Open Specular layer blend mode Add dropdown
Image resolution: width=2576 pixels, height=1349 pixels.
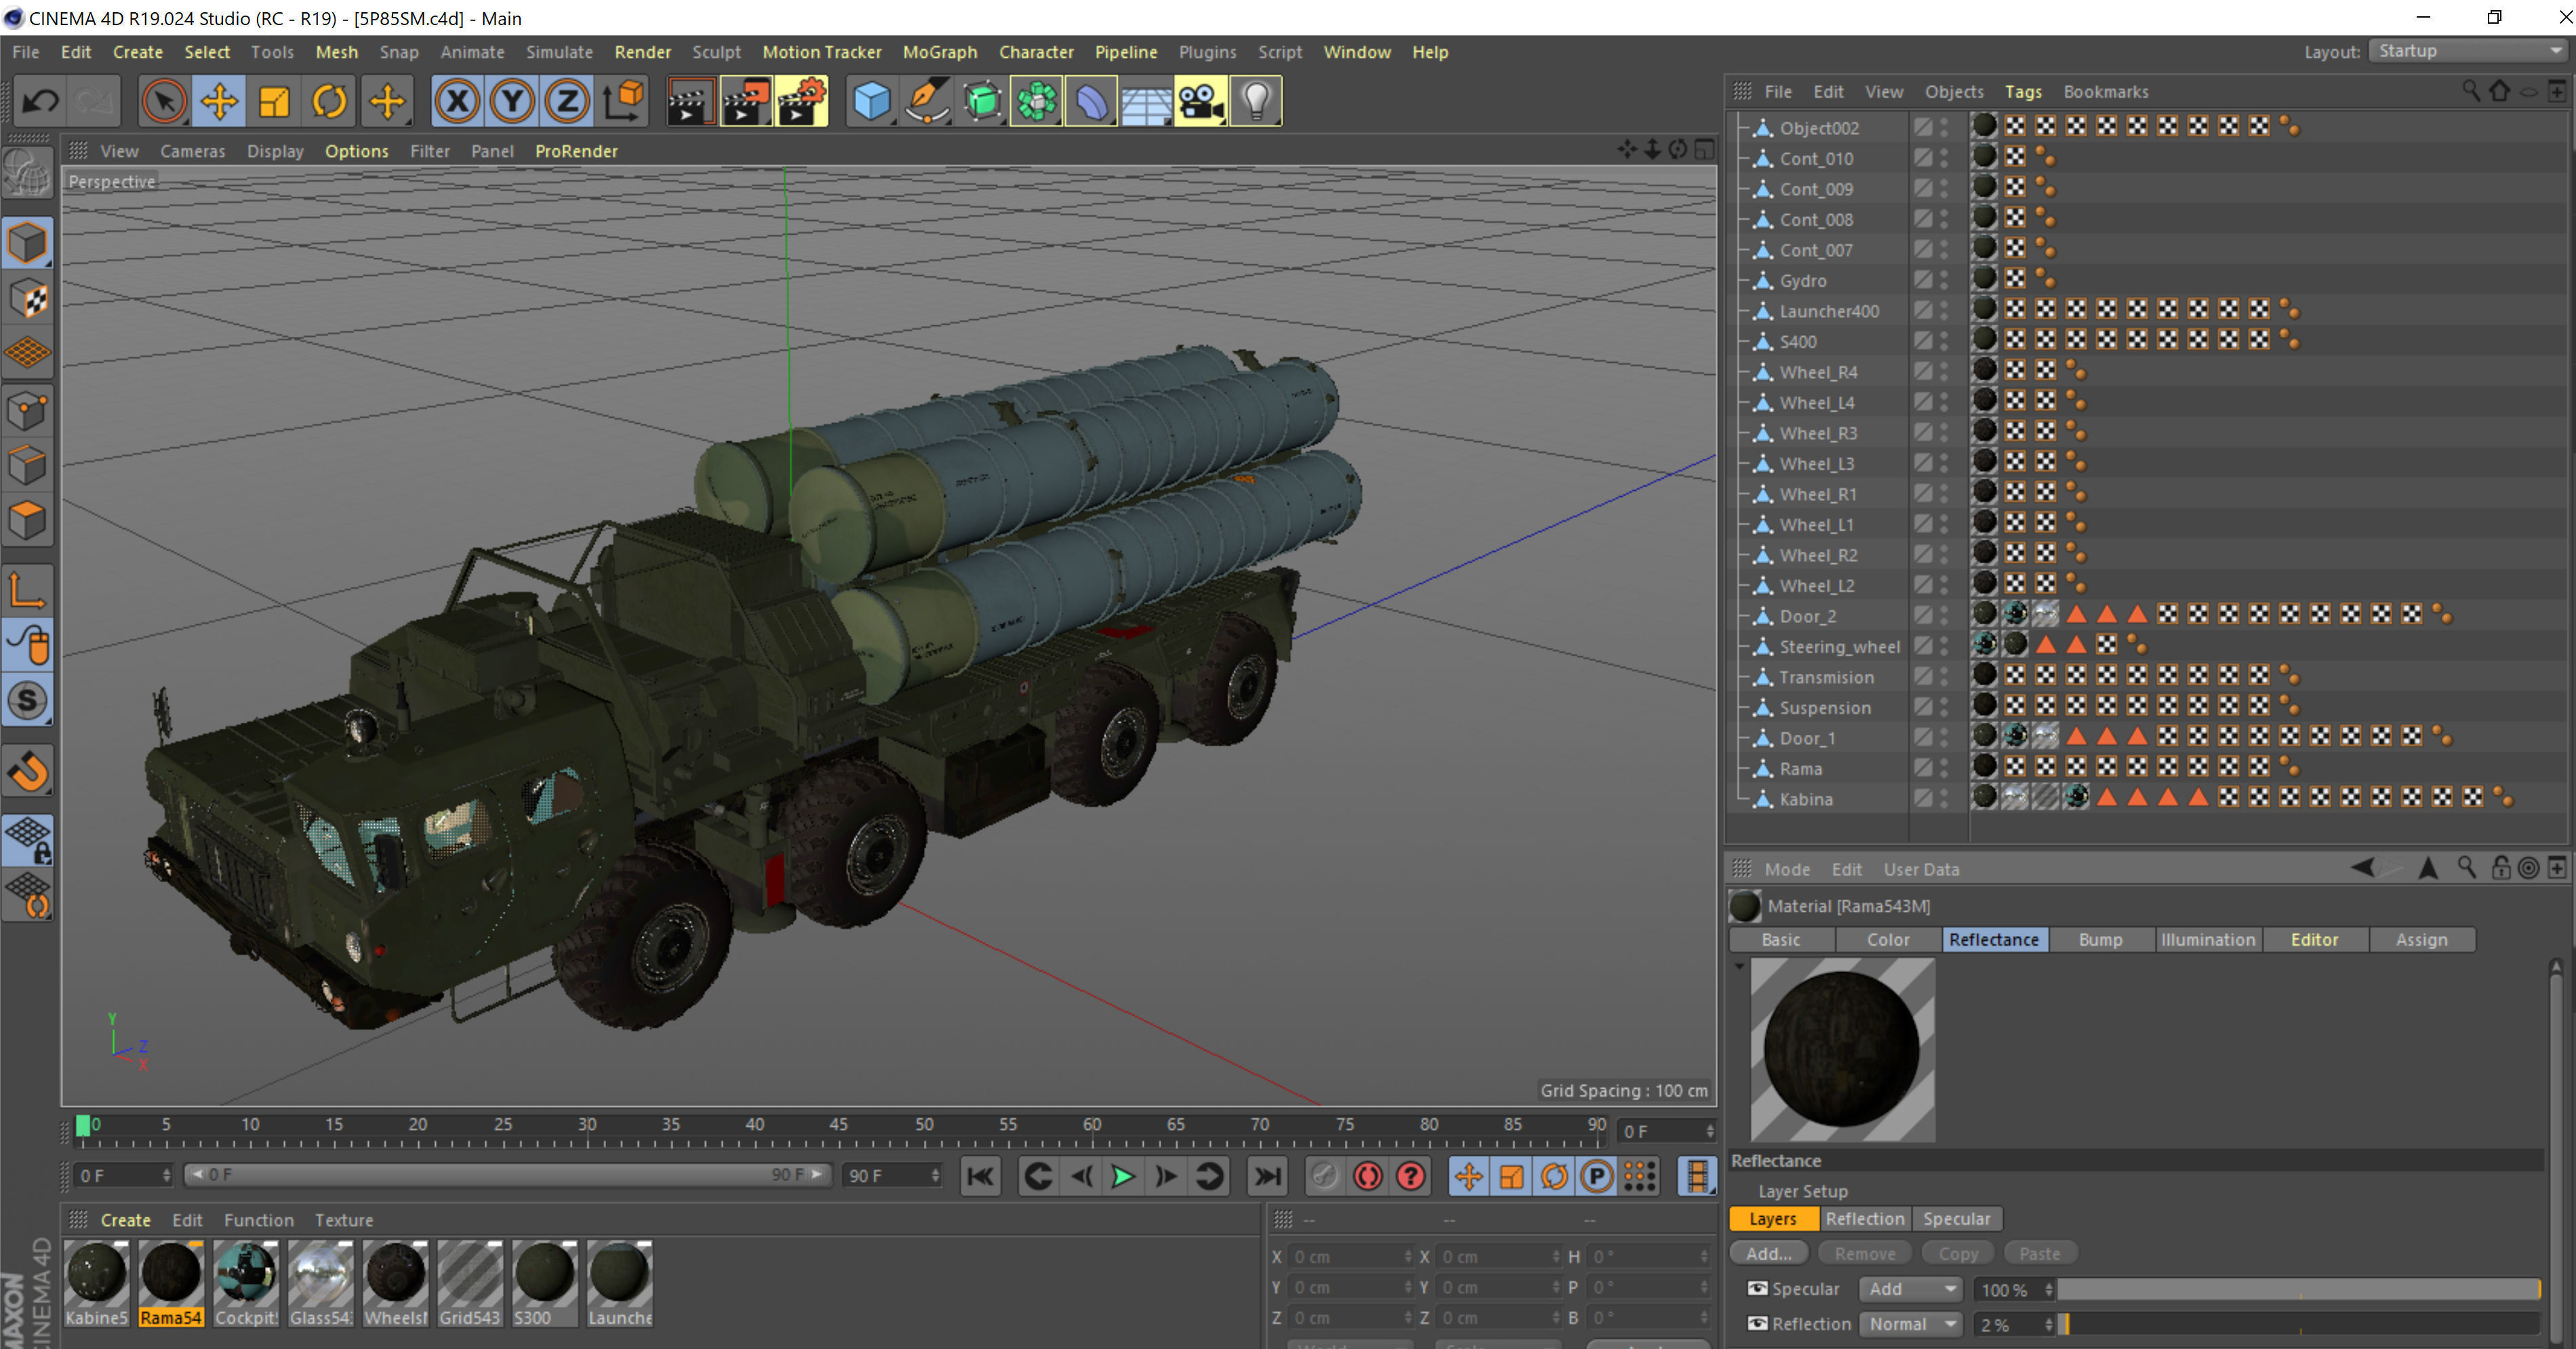[1910, 1289]
